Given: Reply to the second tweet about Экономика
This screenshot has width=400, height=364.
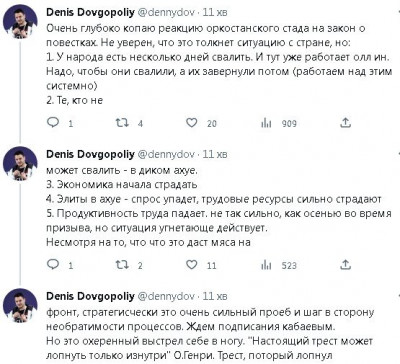Looking at the screenshot, I should [x=53, y=265].
